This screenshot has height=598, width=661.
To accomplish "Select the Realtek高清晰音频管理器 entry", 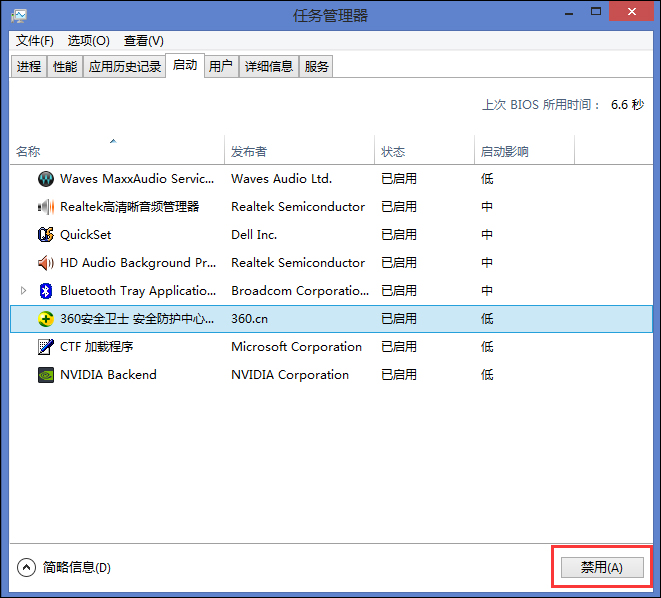I will pyautogui.click(x=129, y=207).
